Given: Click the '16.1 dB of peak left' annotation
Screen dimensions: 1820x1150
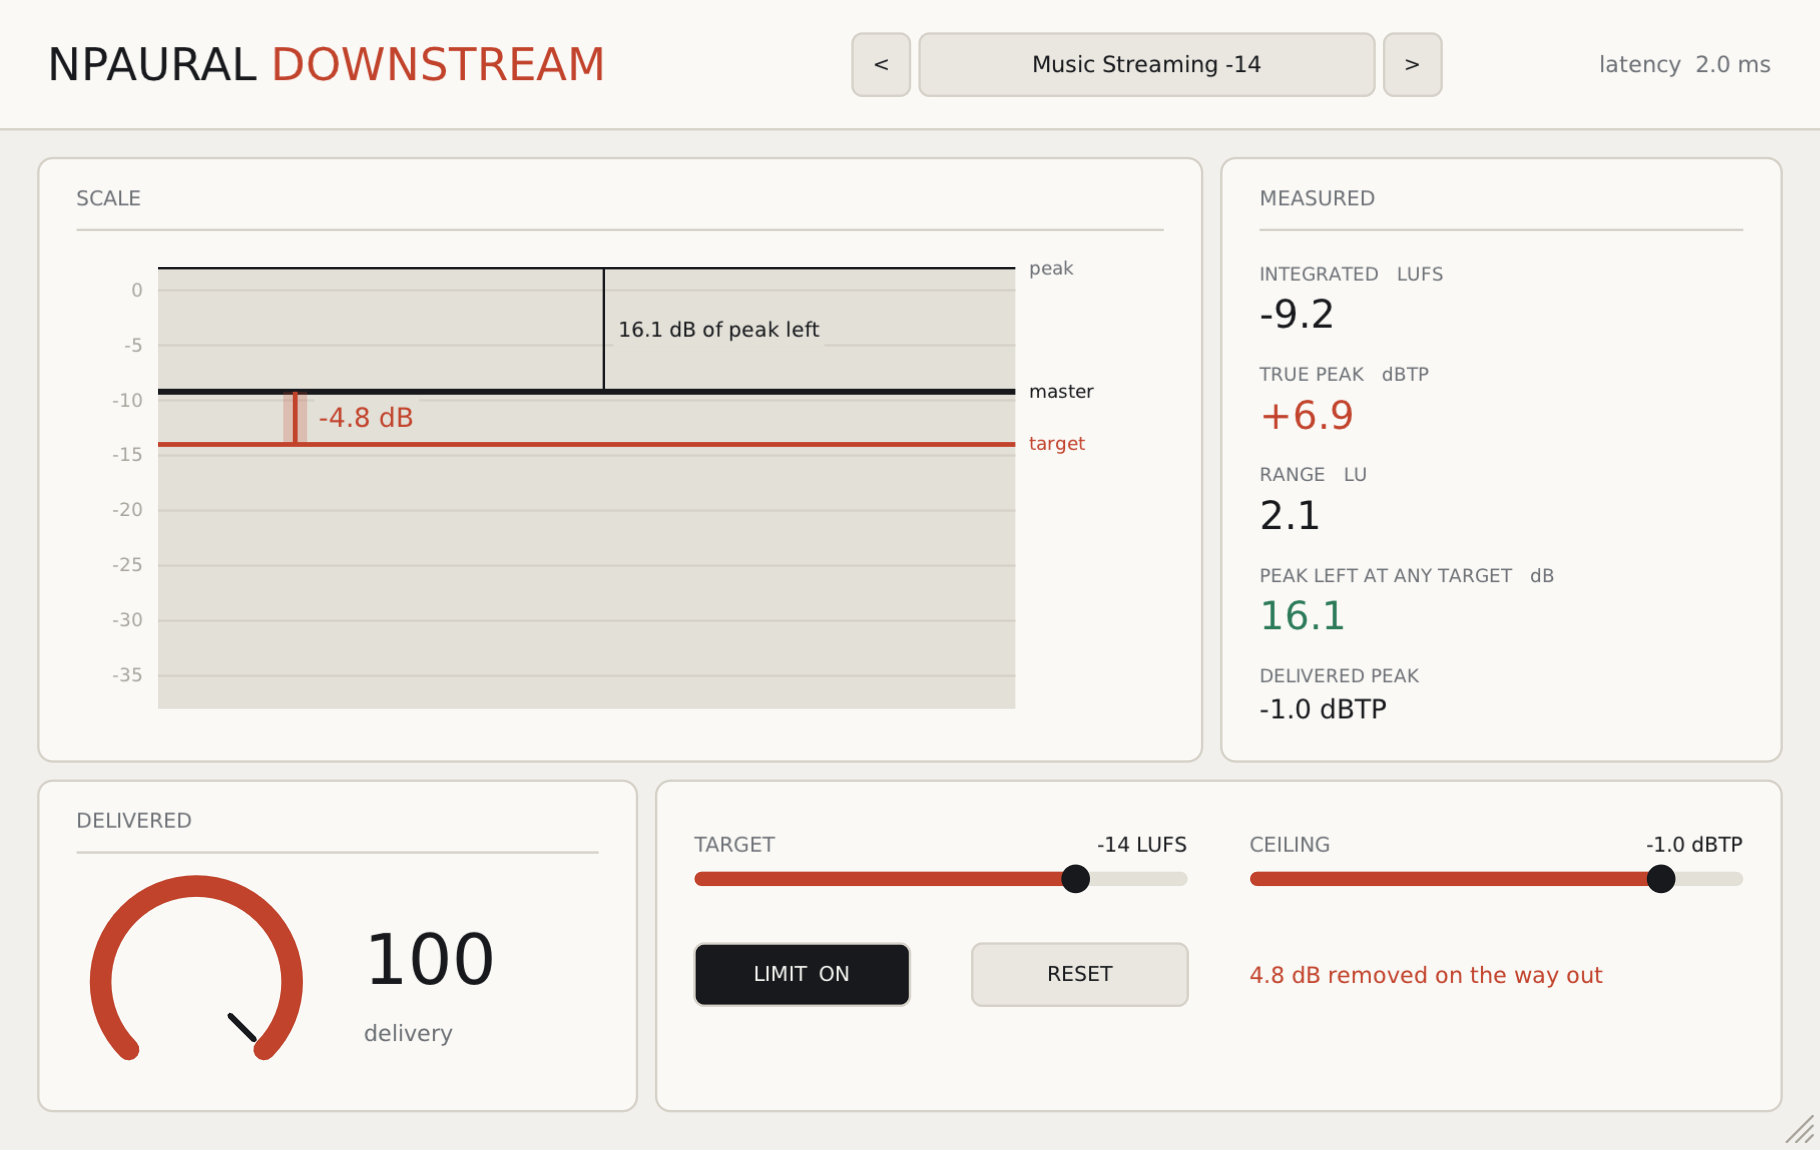Looking at the screenshot, I should click(718, 329).
